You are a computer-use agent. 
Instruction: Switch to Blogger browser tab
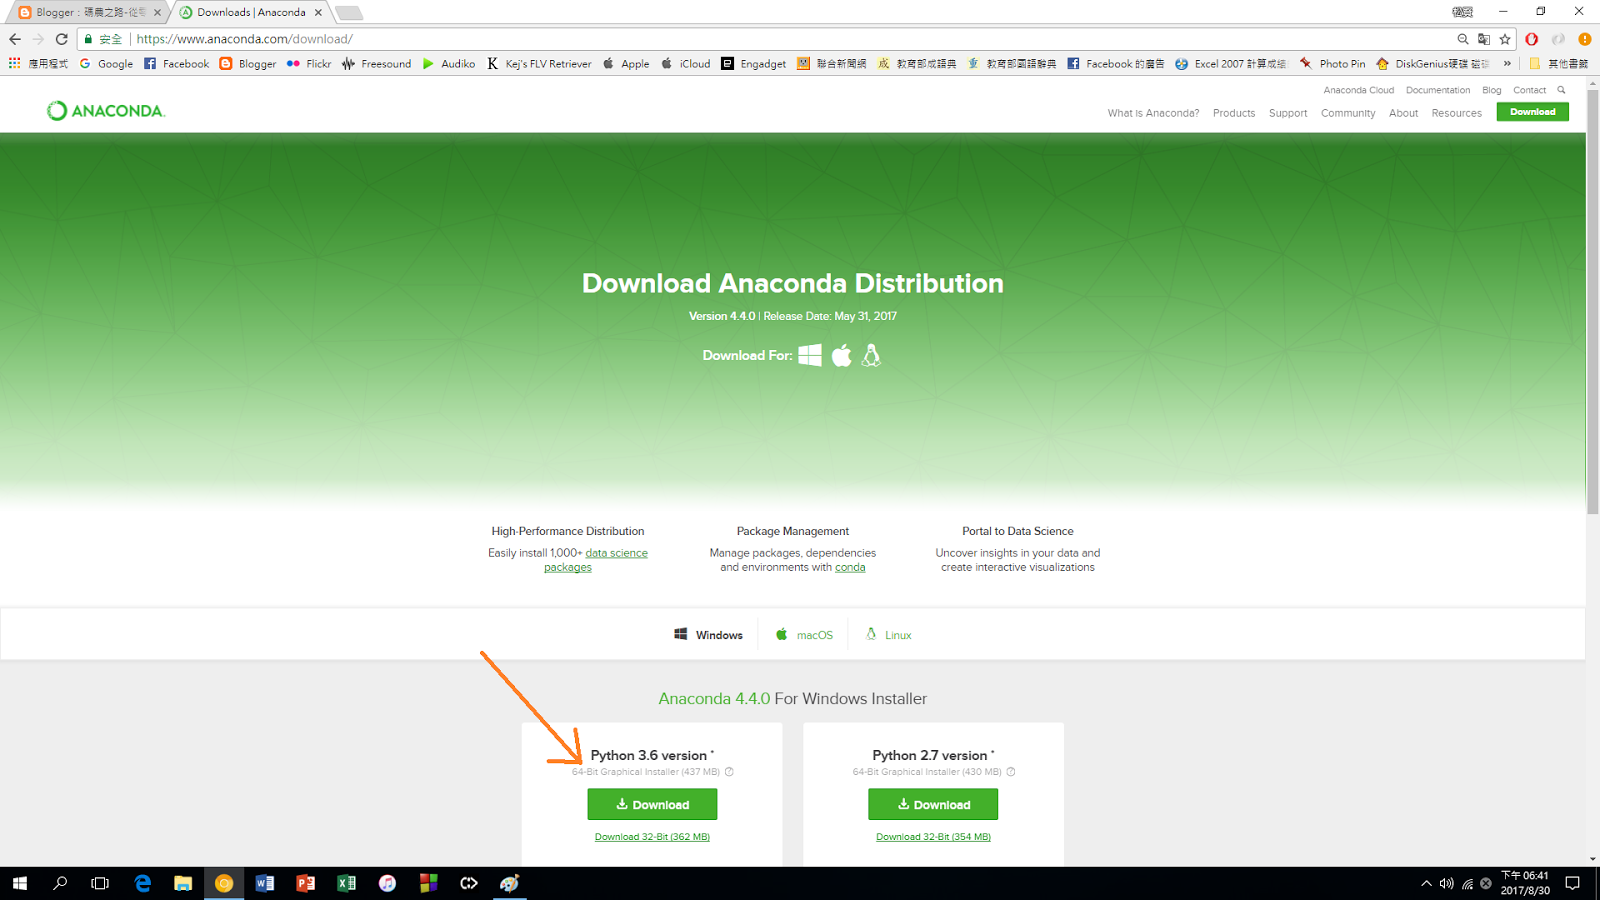click(90, 12)
